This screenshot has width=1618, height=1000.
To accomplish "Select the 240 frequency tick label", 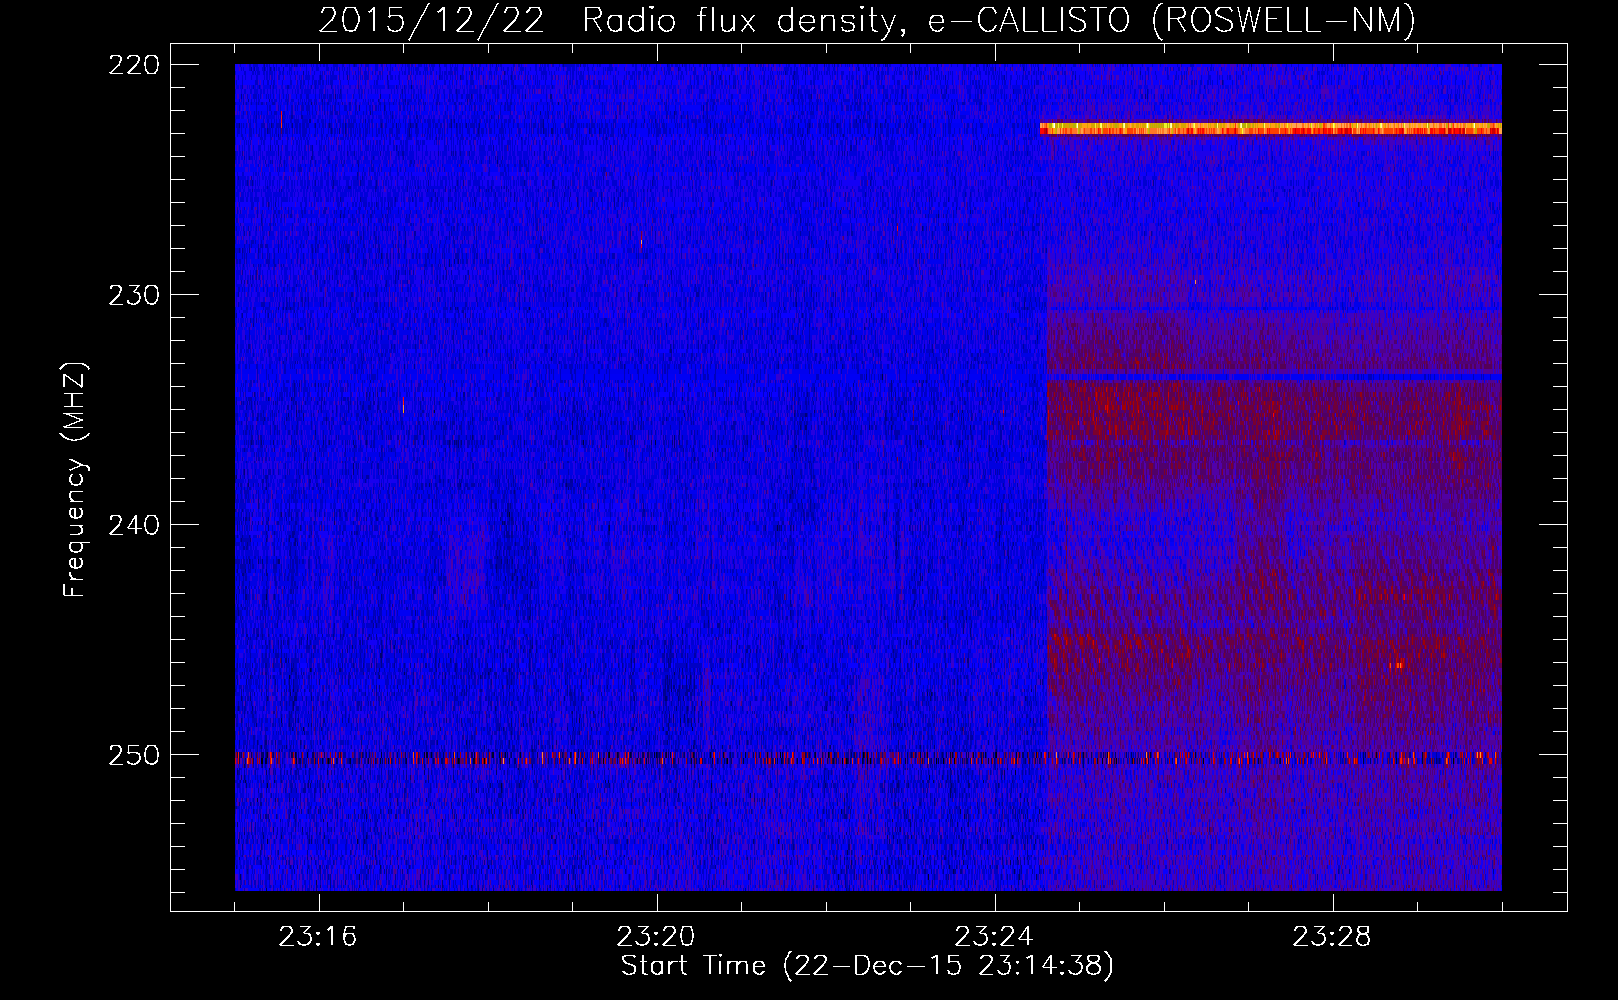I will [134, 526].
